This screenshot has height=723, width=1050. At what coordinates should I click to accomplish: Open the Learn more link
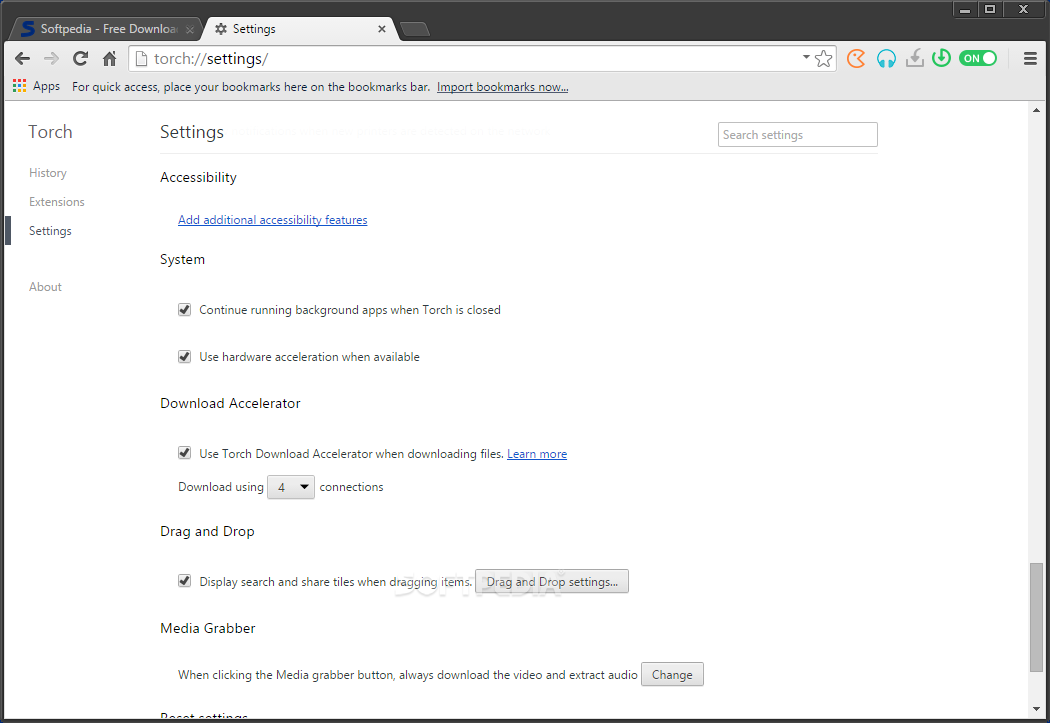coord(537,454)
